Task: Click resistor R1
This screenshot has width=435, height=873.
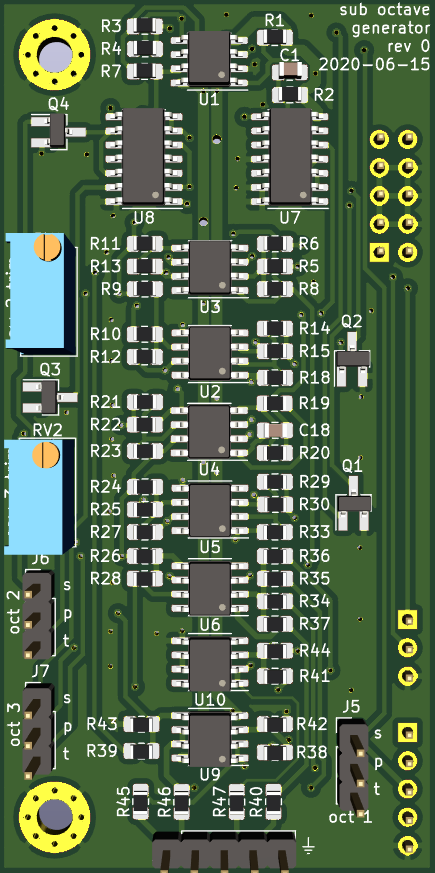Action: [x=275, y=38]
